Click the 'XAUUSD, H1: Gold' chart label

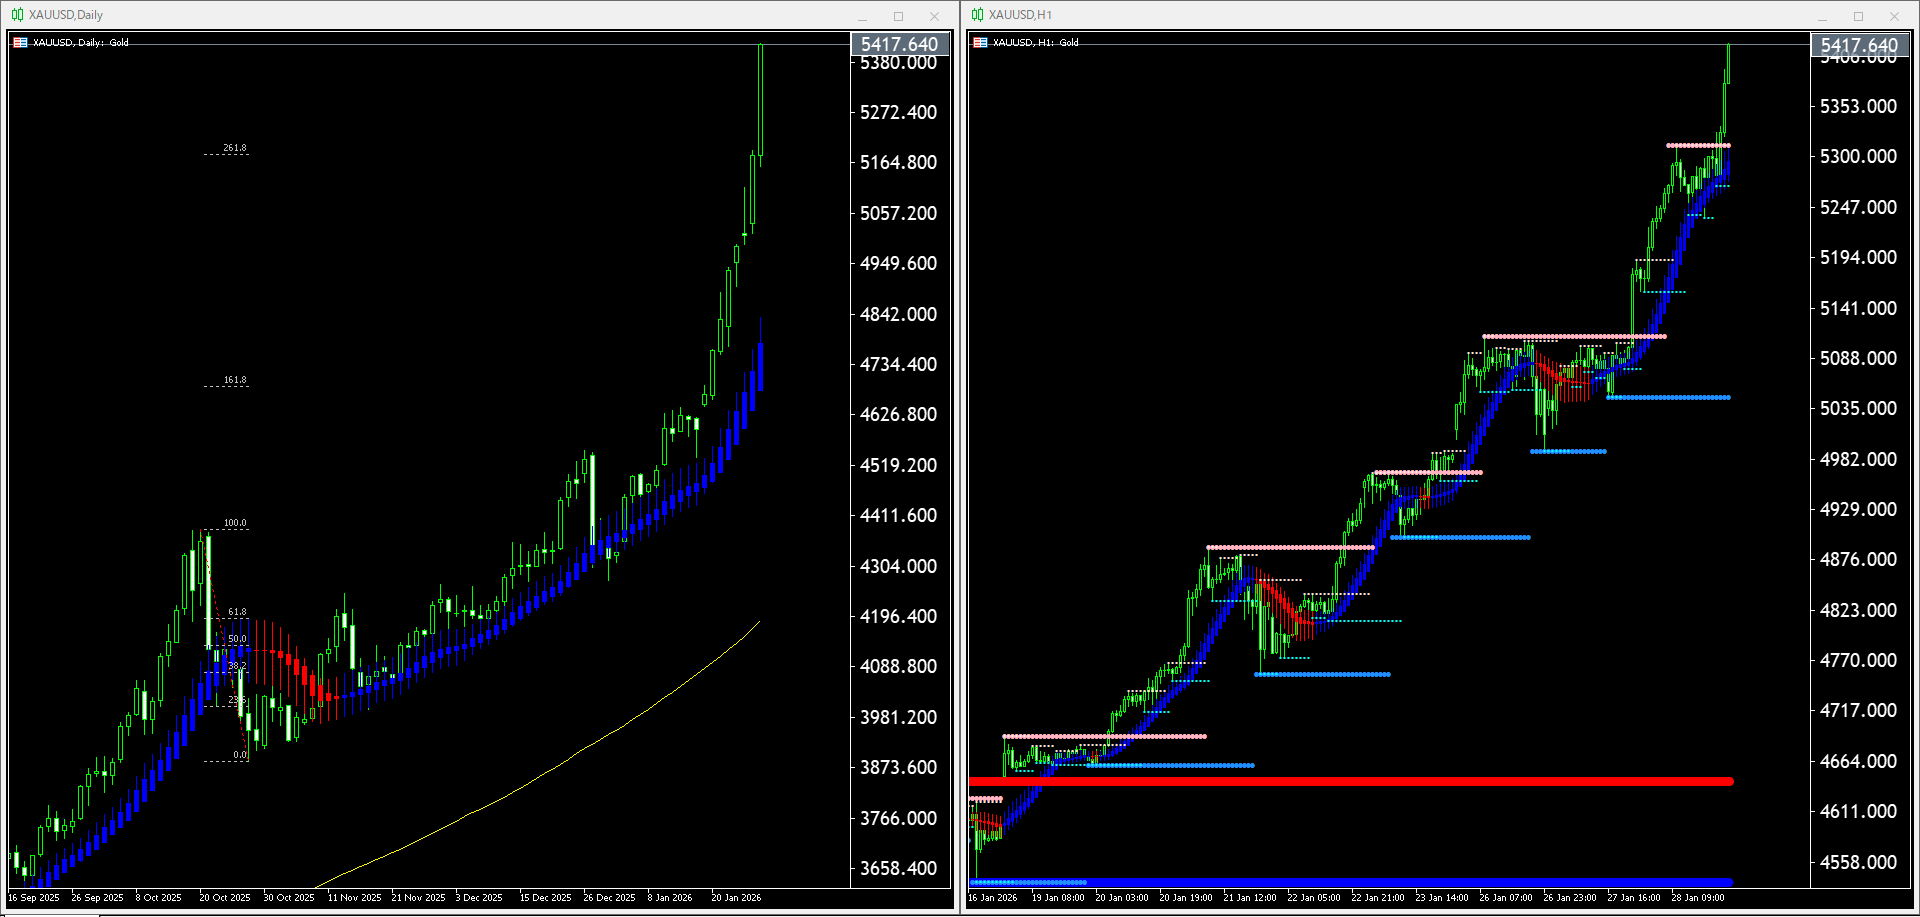pyautogui.click(x=1036, y=42)
